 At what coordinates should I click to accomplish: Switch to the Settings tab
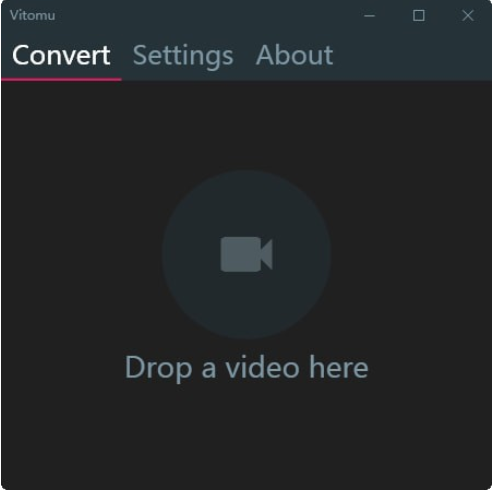(x=183, y=56)
